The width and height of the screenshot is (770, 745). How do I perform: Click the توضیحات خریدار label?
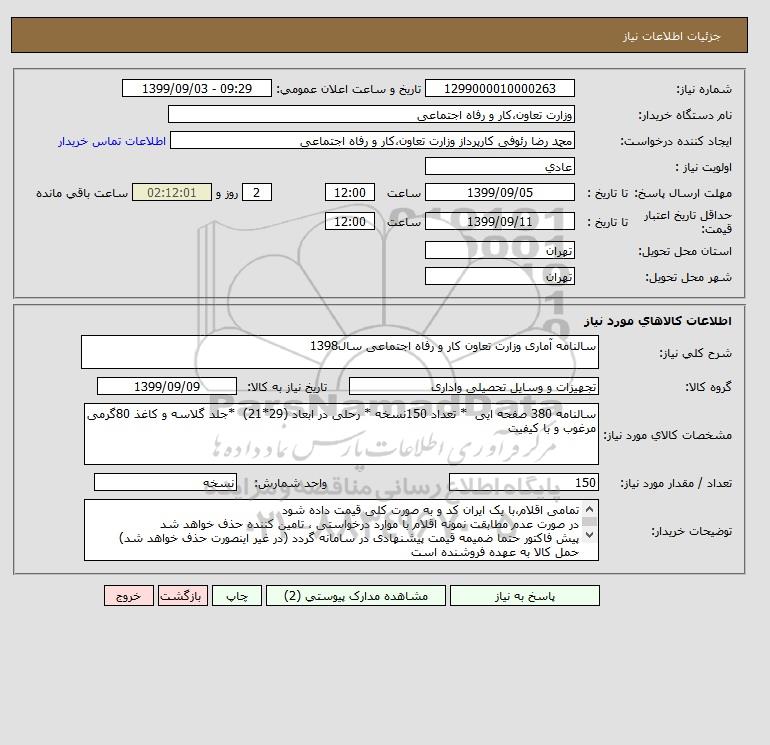(x=691, y=531)
